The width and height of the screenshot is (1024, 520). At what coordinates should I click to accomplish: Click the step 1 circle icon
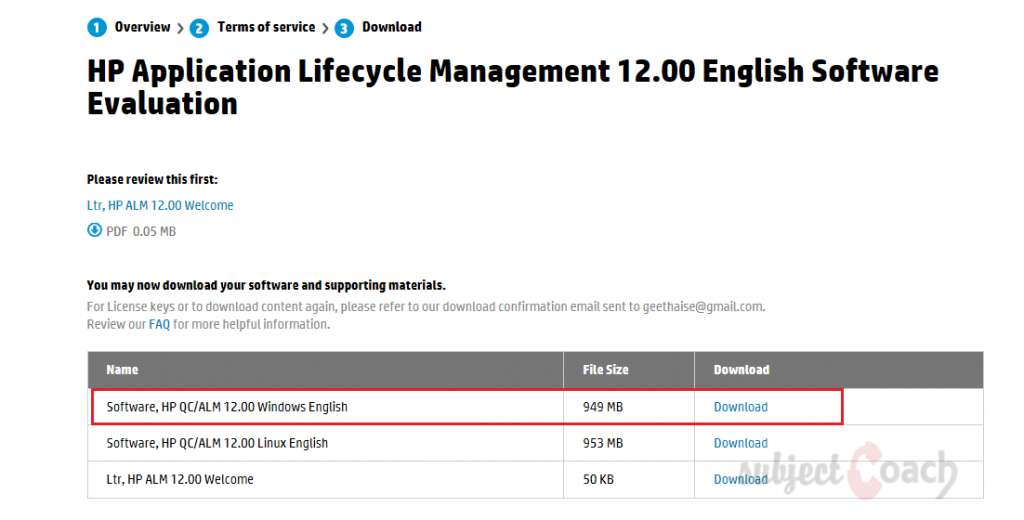(x=97, y=28)
